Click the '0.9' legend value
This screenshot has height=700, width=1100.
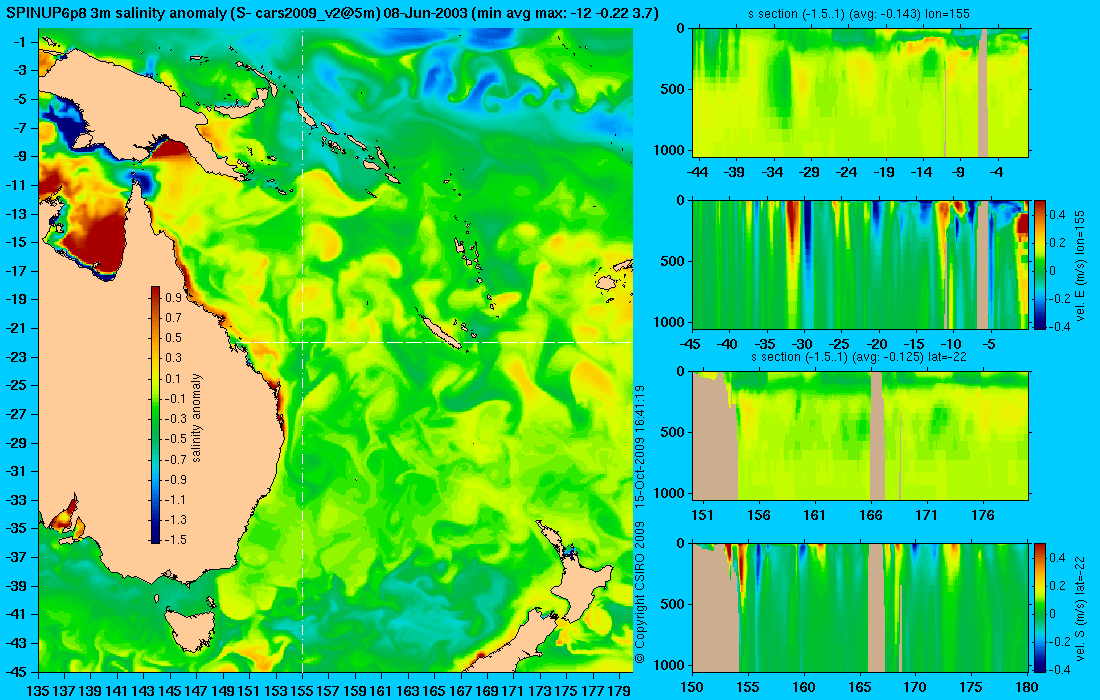[x=173, y=298]
